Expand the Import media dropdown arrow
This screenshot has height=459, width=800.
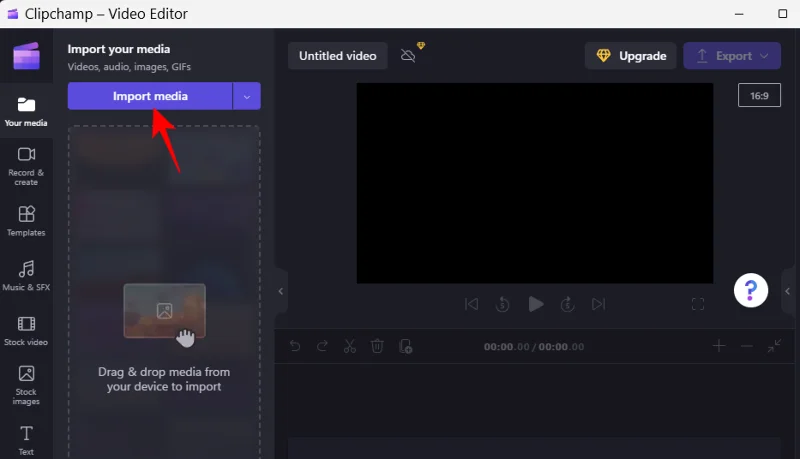point(247,96)
